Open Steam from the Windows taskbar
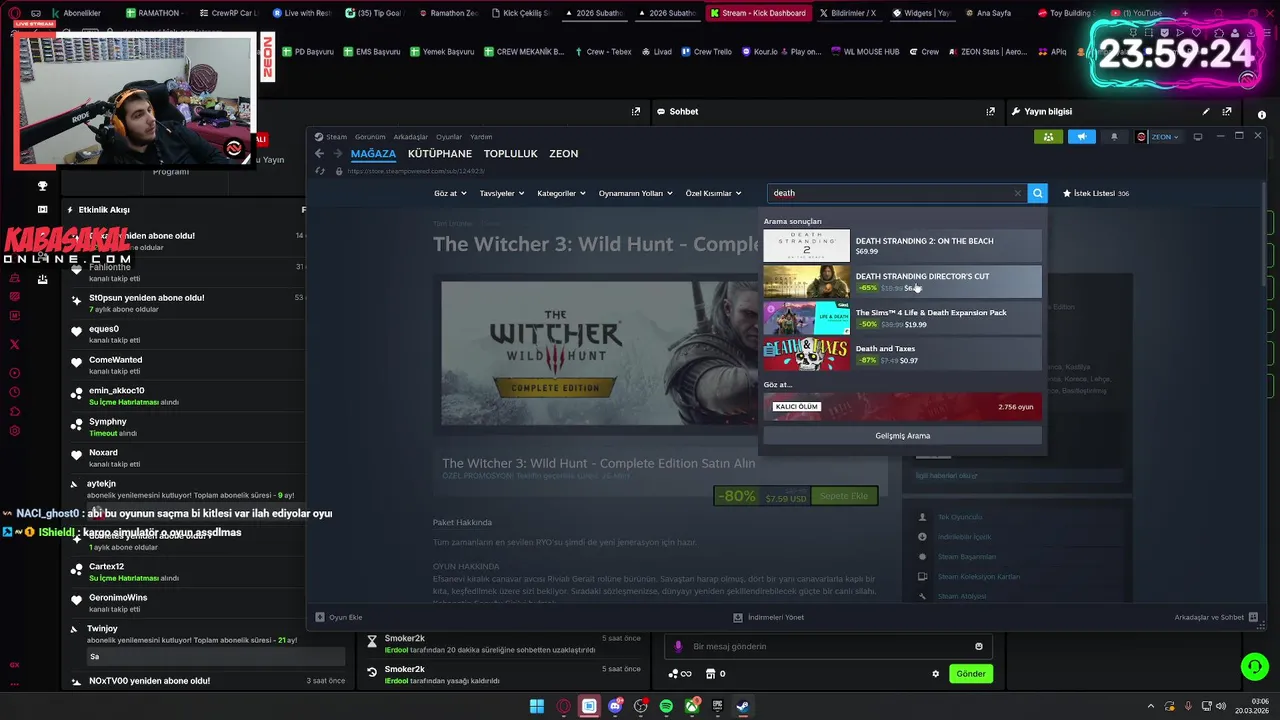Screen dimensions: 1280x720 tap(743, 706)
